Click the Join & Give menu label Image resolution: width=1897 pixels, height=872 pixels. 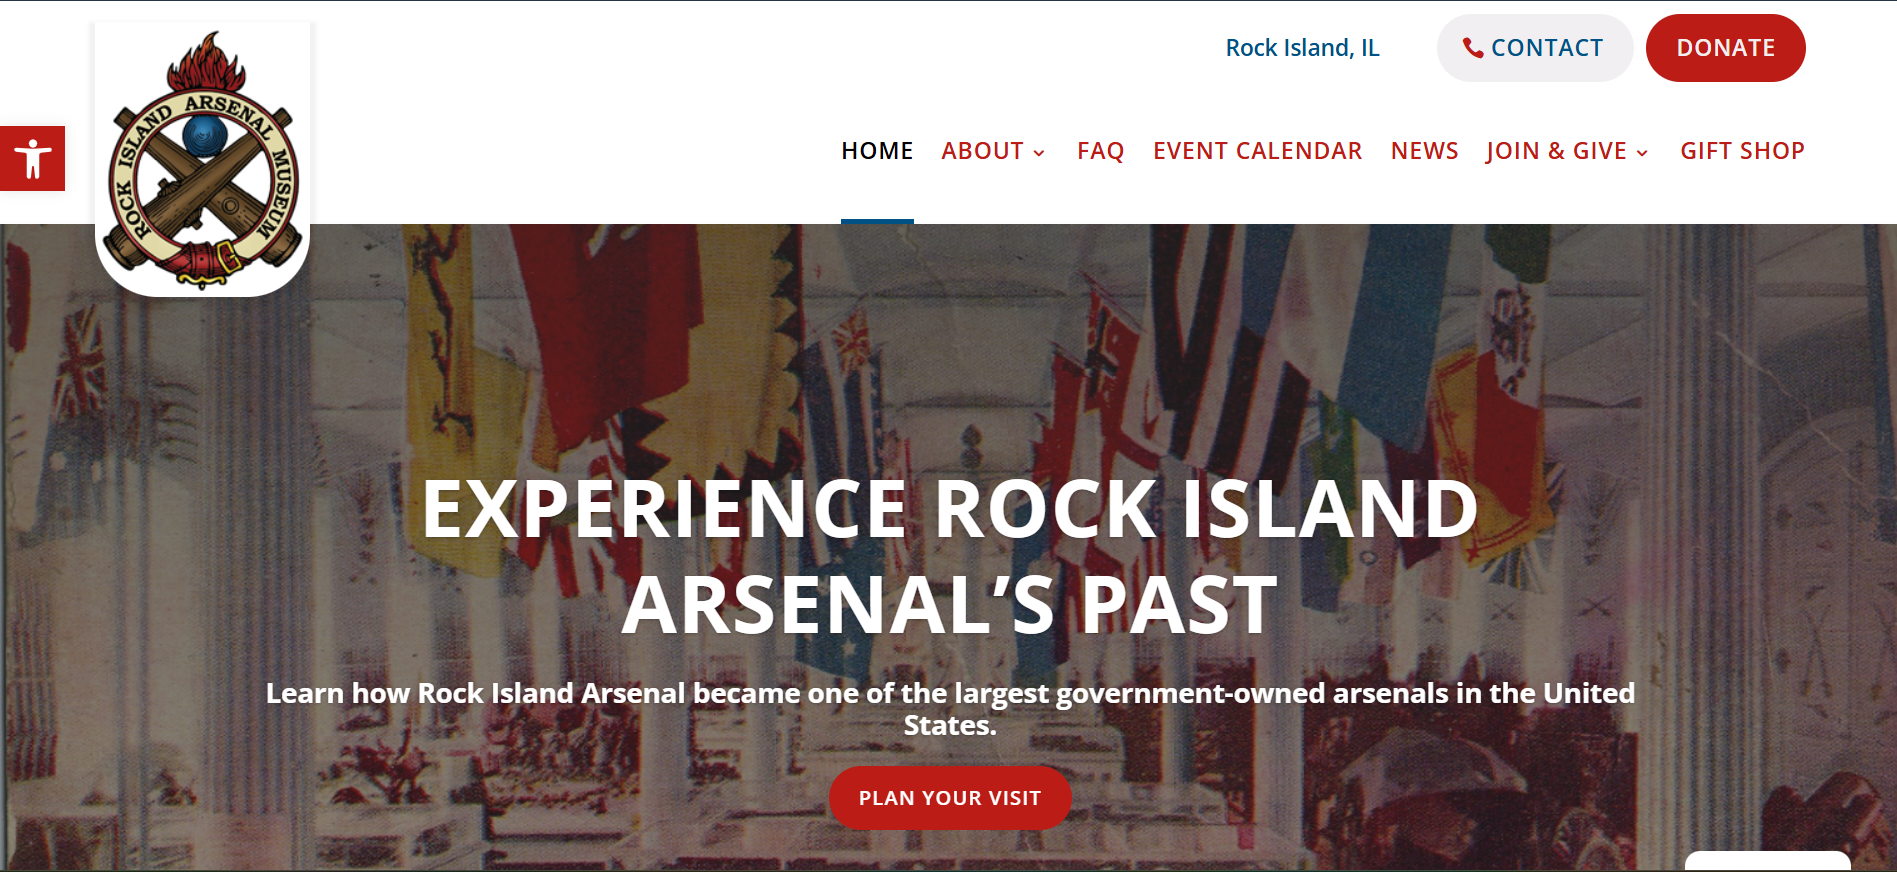coord(1556,151)
